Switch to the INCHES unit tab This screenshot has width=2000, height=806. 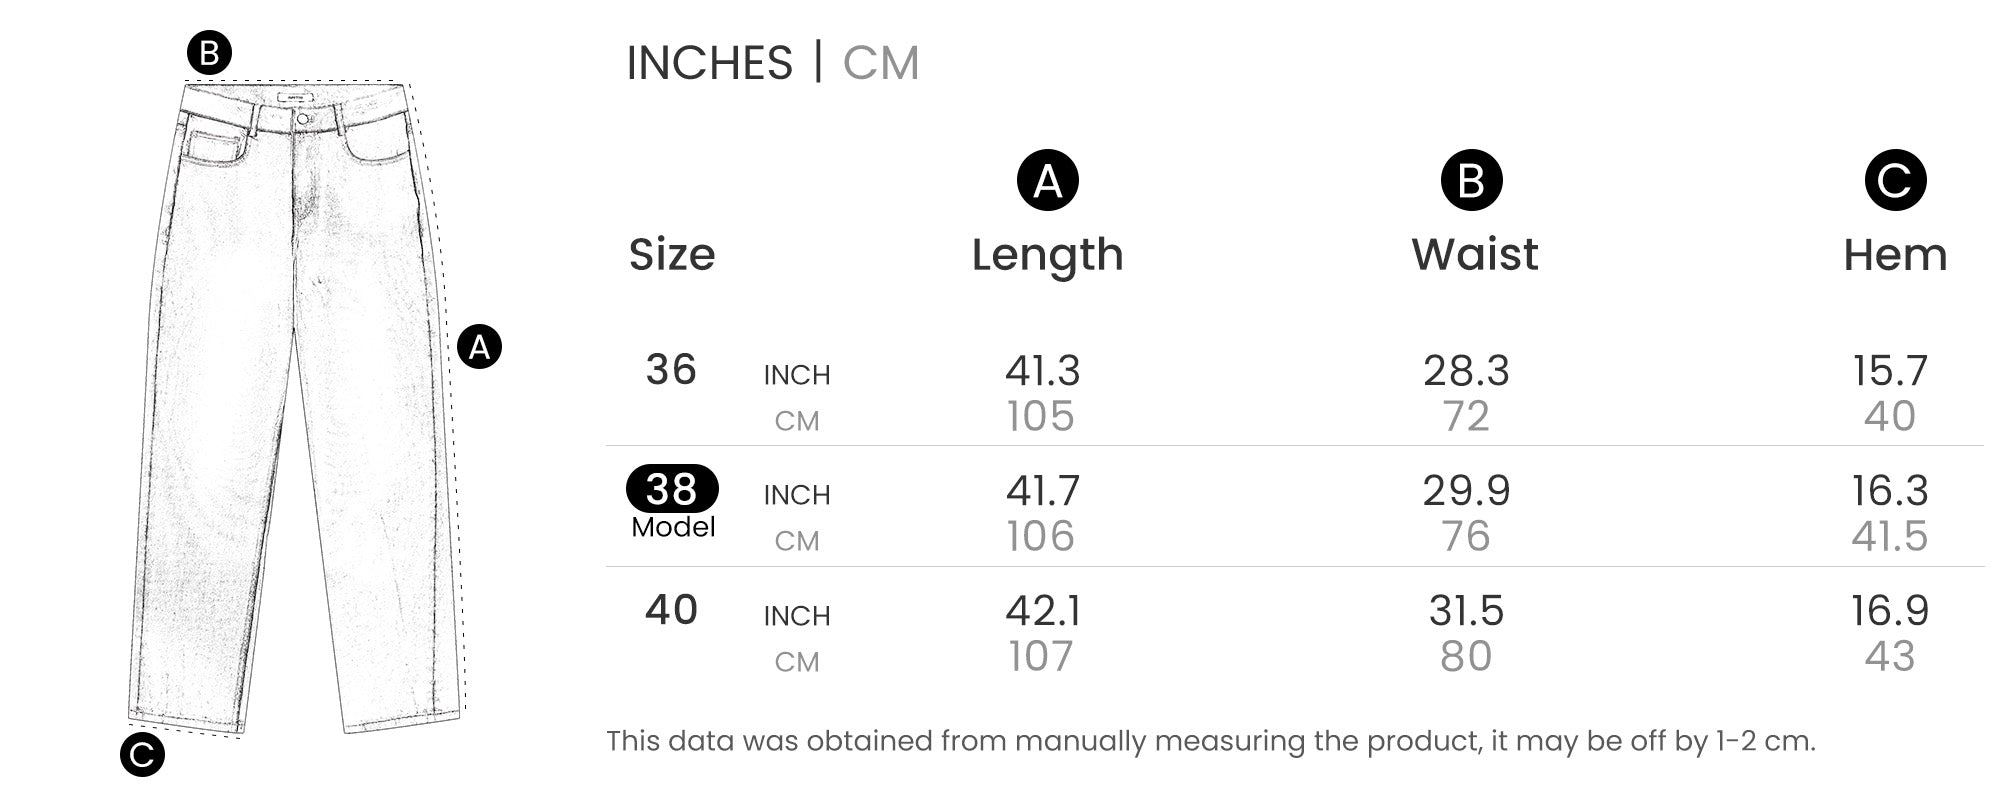click(x=709, y=63)
